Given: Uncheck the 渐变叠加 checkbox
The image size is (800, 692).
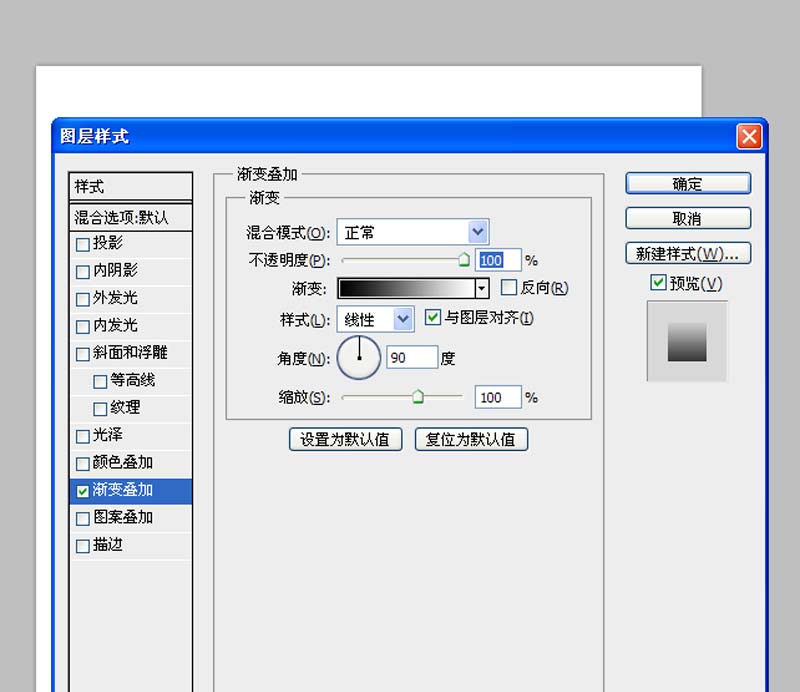Looking at the screenshot, I should (x=83, y=491).
